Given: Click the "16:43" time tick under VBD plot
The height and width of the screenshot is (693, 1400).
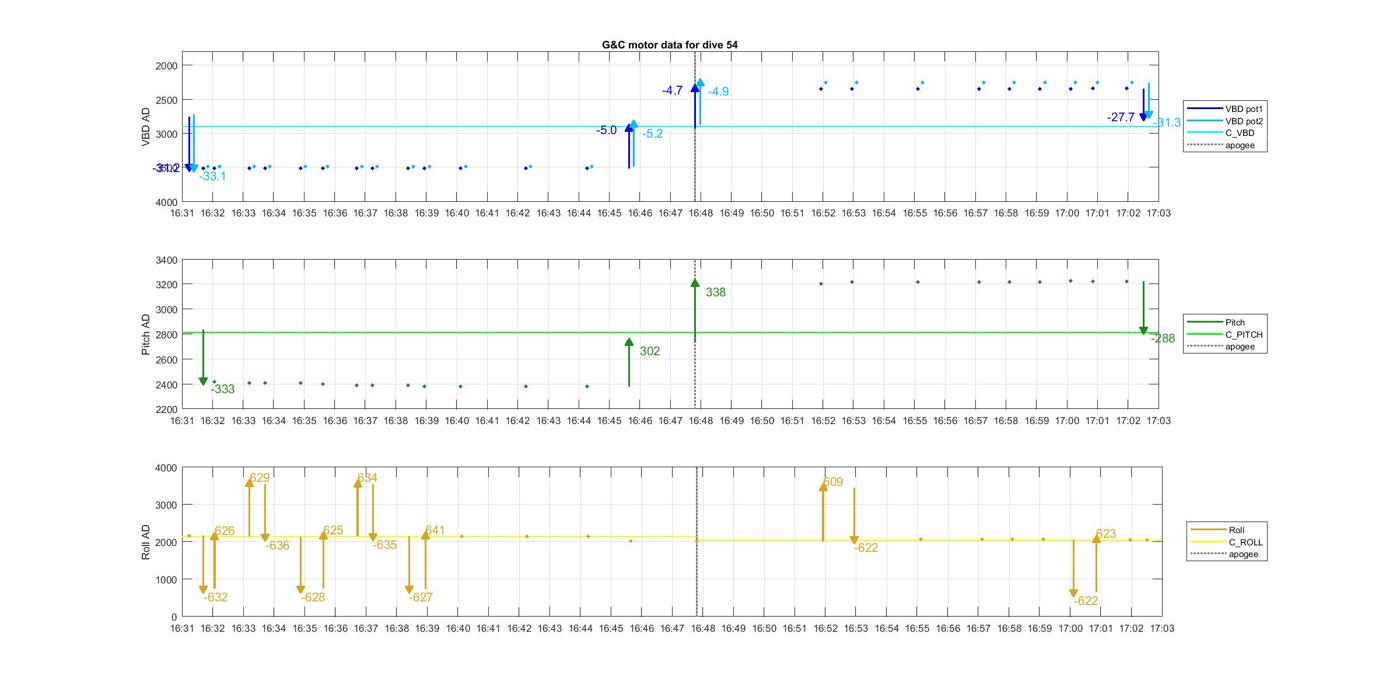Looking at the screenshot, I should [x=548, y=213].
